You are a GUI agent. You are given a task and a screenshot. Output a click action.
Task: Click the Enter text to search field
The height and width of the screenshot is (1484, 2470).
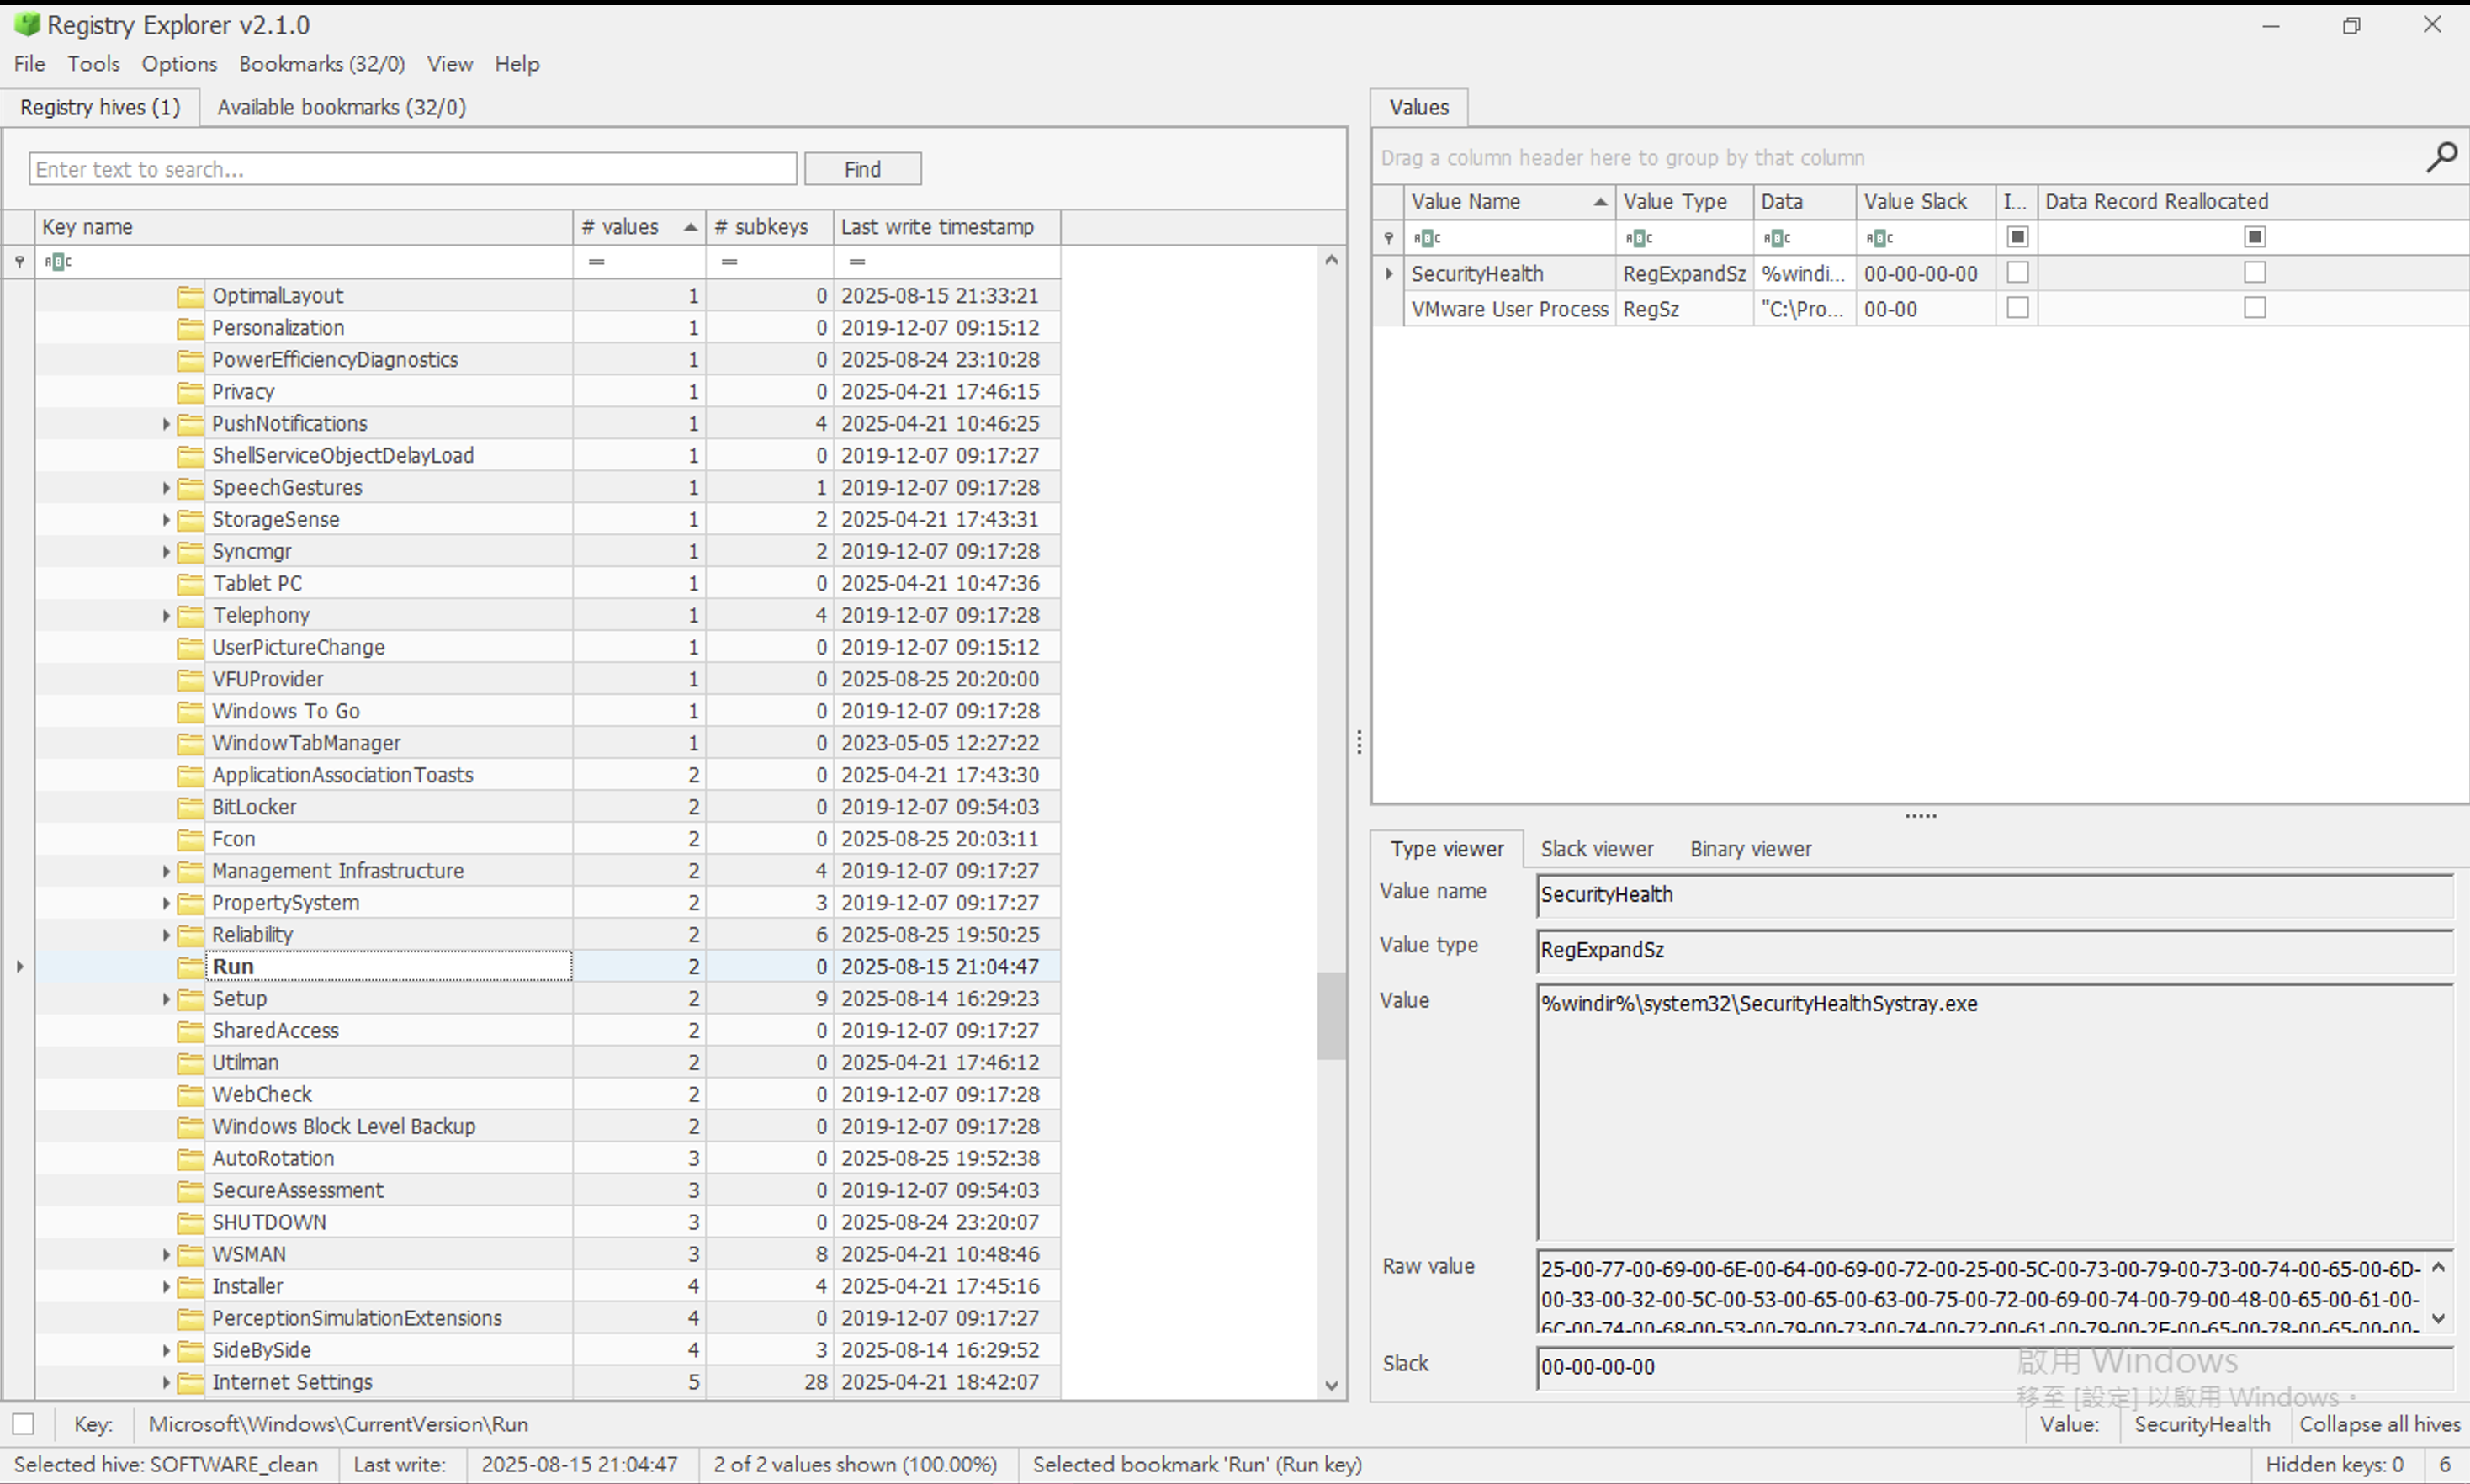(x=412, y=169)
